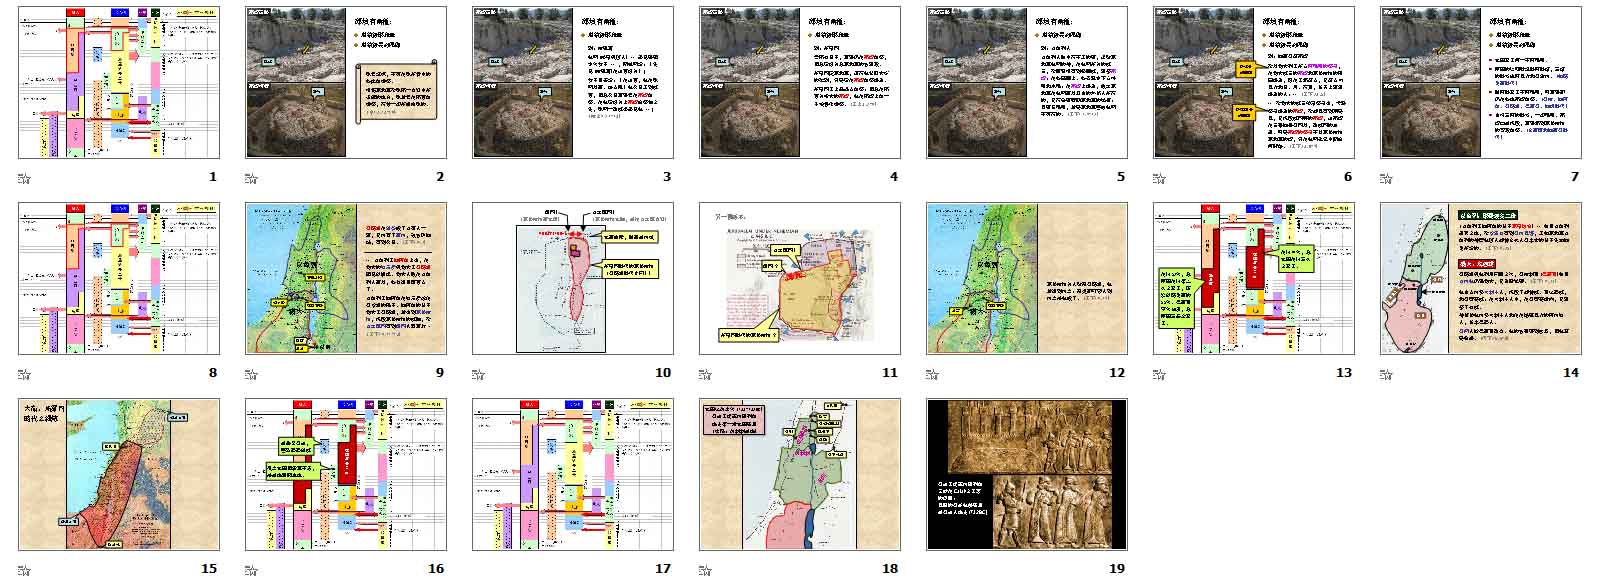Click the animation star below slide 15
The height and width of the screenshot is (588, 1600).
point(24,571)
